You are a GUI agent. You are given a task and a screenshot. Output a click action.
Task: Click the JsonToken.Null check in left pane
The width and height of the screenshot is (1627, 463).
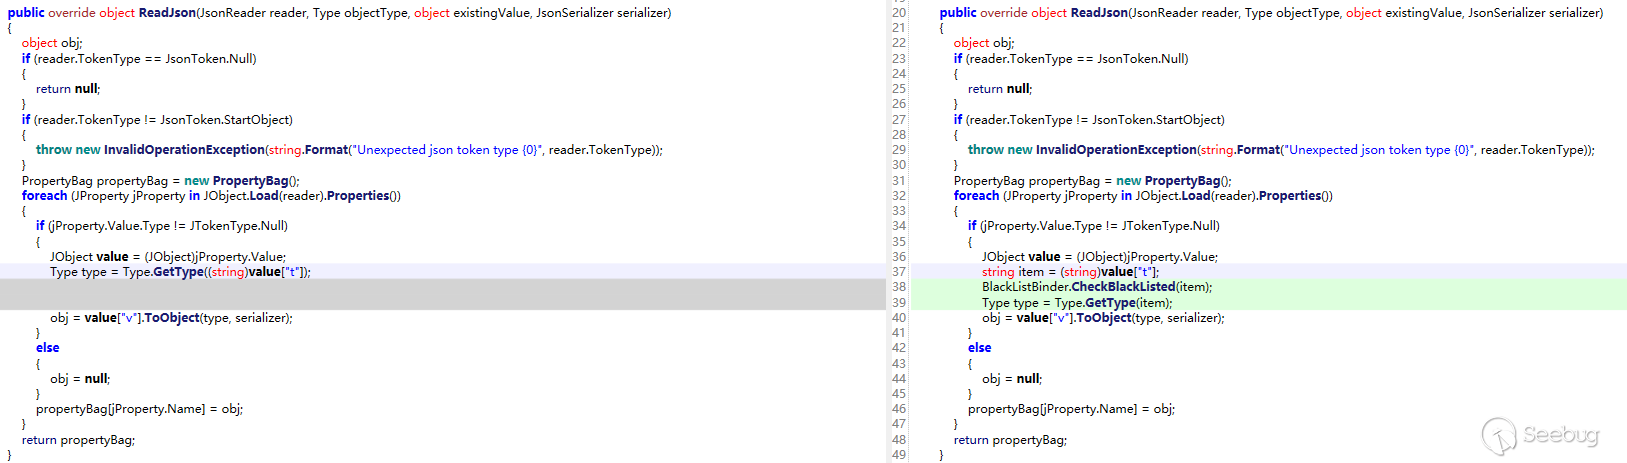[139, 59]
